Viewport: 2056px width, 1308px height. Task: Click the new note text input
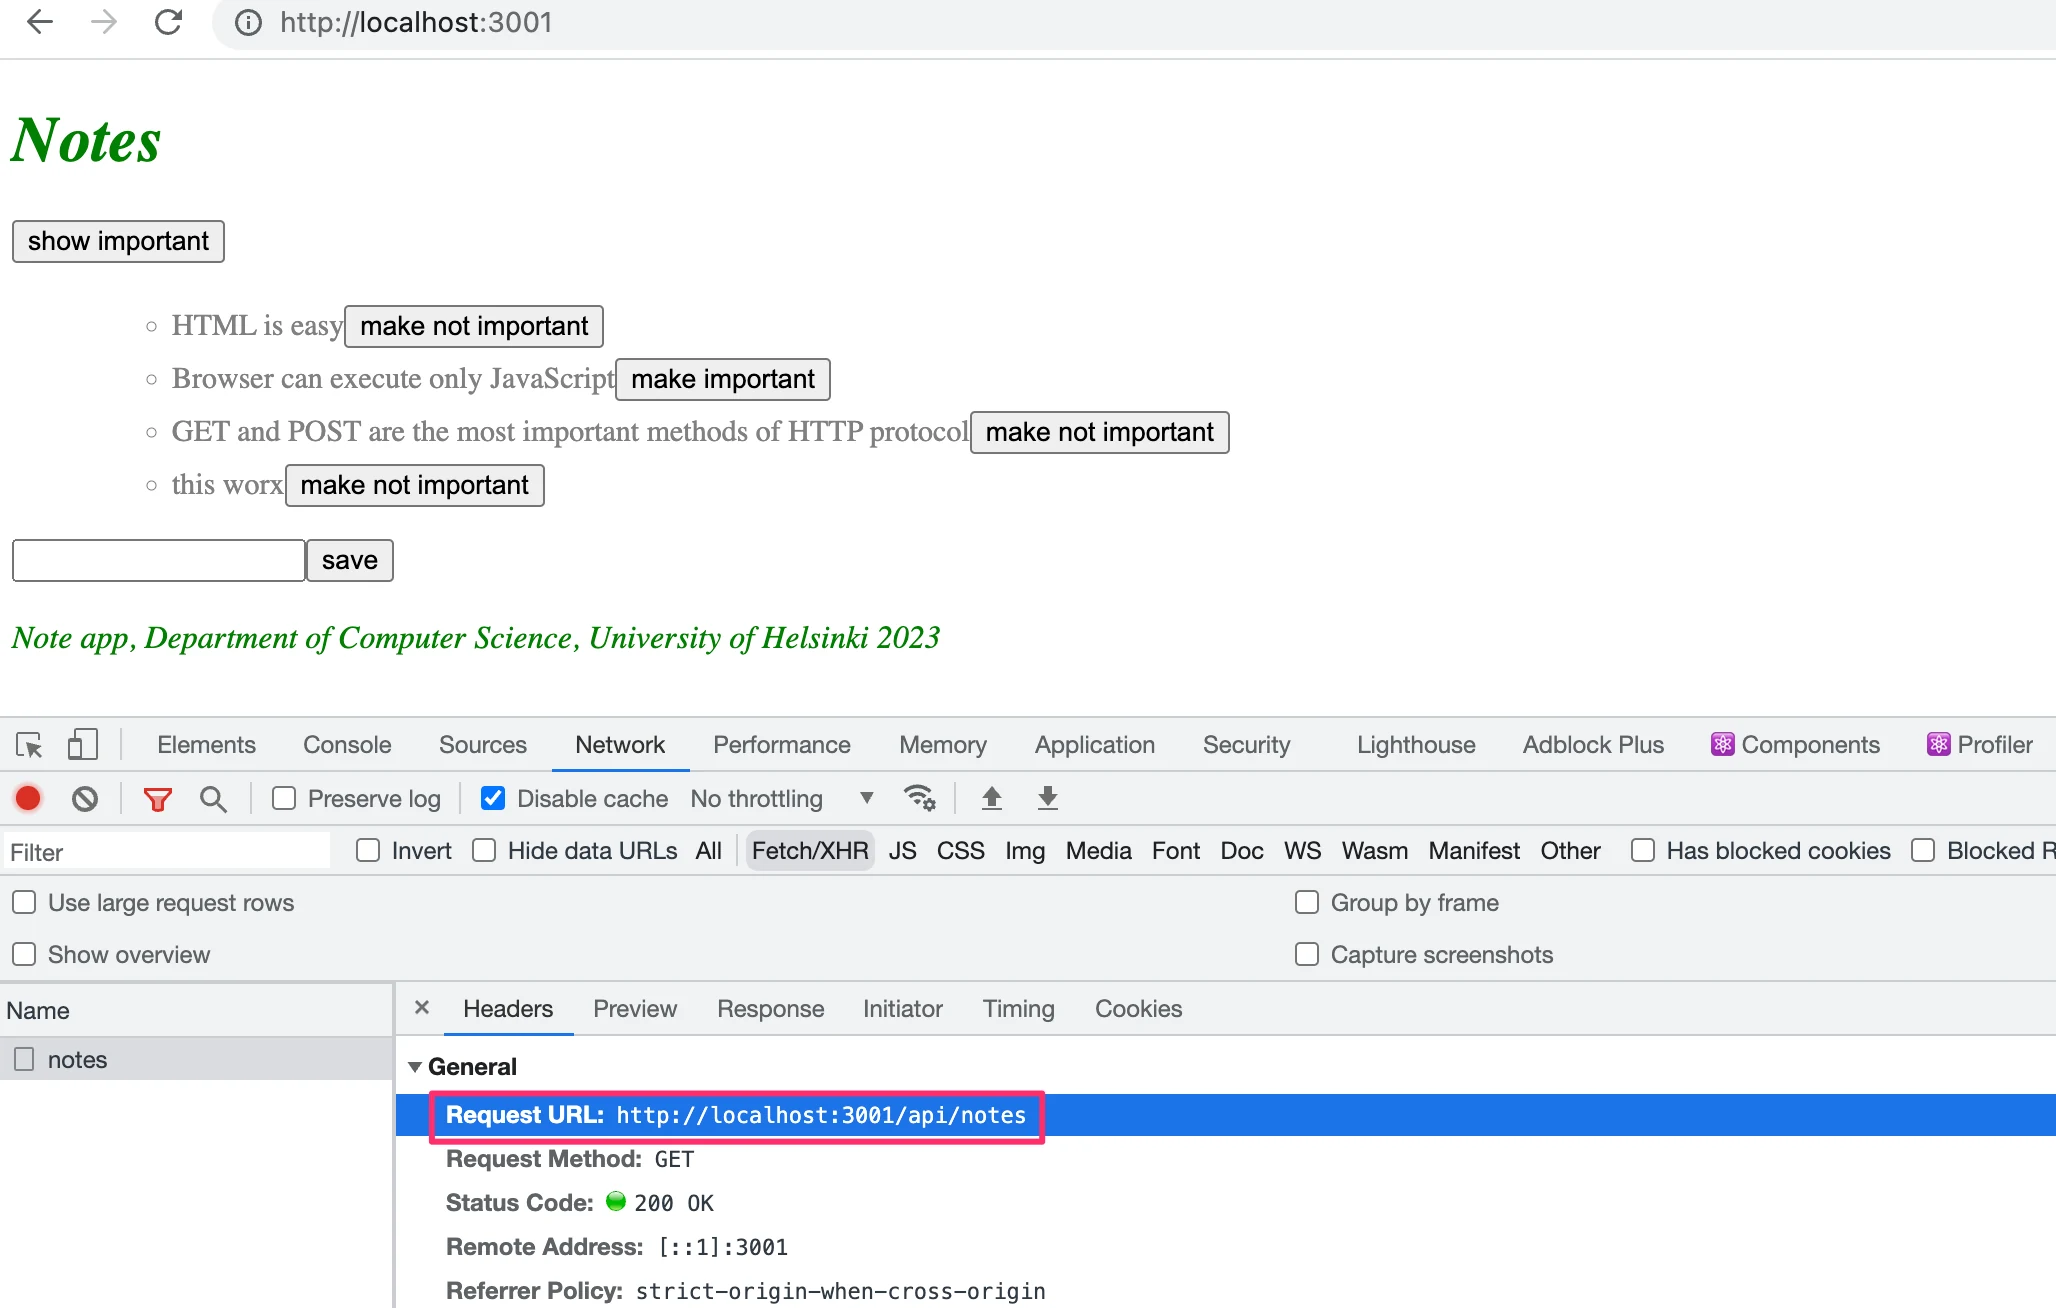click(x=159, y=561)
